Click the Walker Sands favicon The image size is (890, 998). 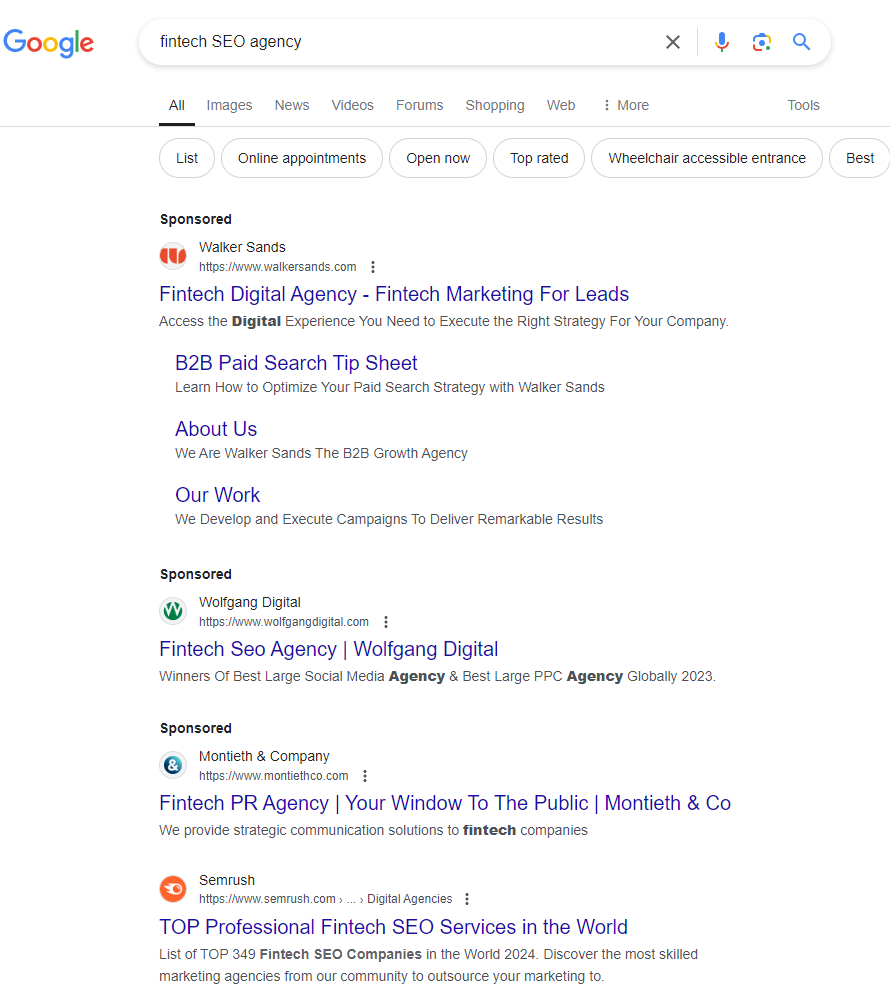click(173, 256)
